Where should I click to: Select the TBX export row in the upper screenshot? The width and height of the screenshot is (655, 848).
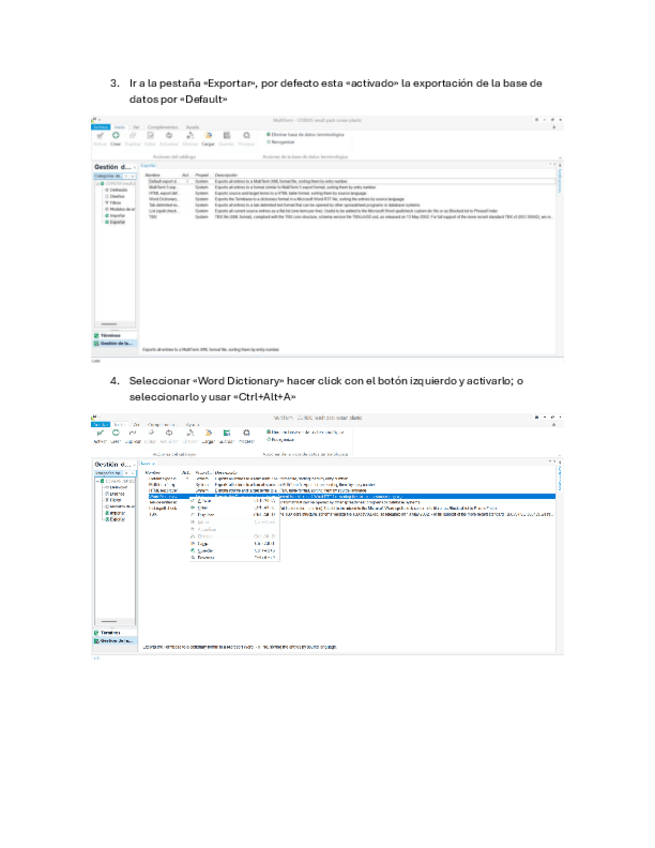click(x=153, y=216)
